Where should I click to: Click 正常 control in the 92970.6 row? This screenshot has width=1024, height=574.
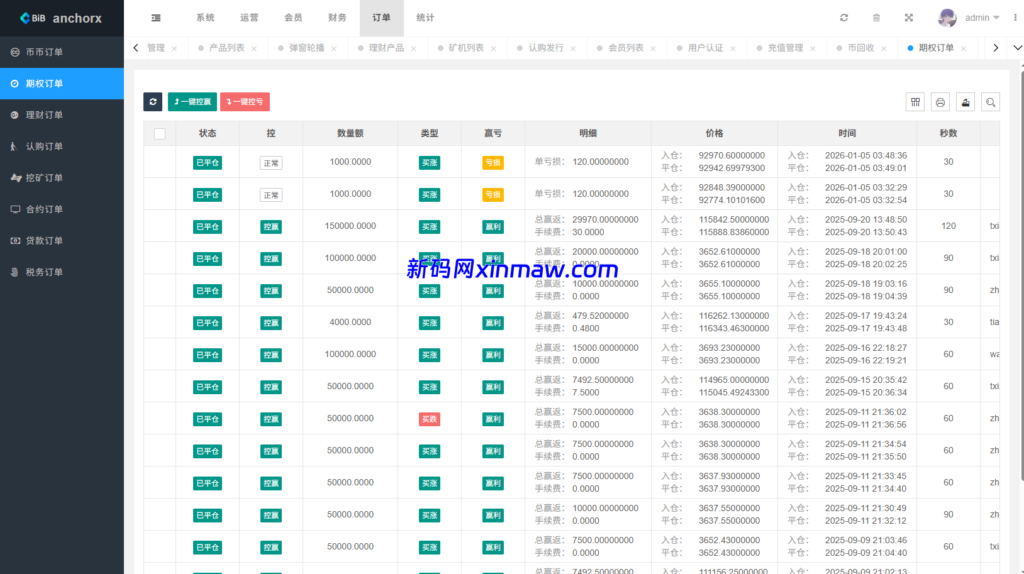click(271, 163)
